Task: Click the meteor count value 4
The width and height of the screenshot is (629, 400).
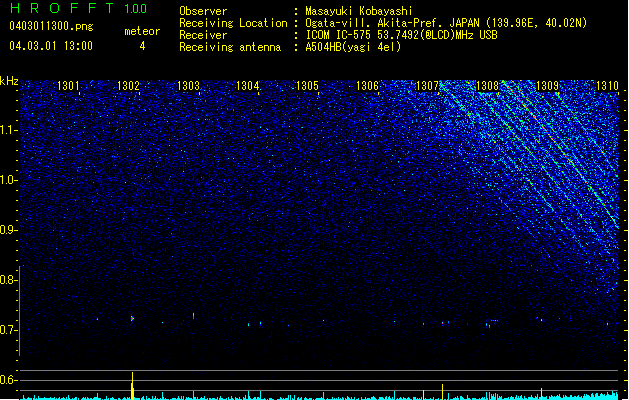Action: click(x=142, y=46)
